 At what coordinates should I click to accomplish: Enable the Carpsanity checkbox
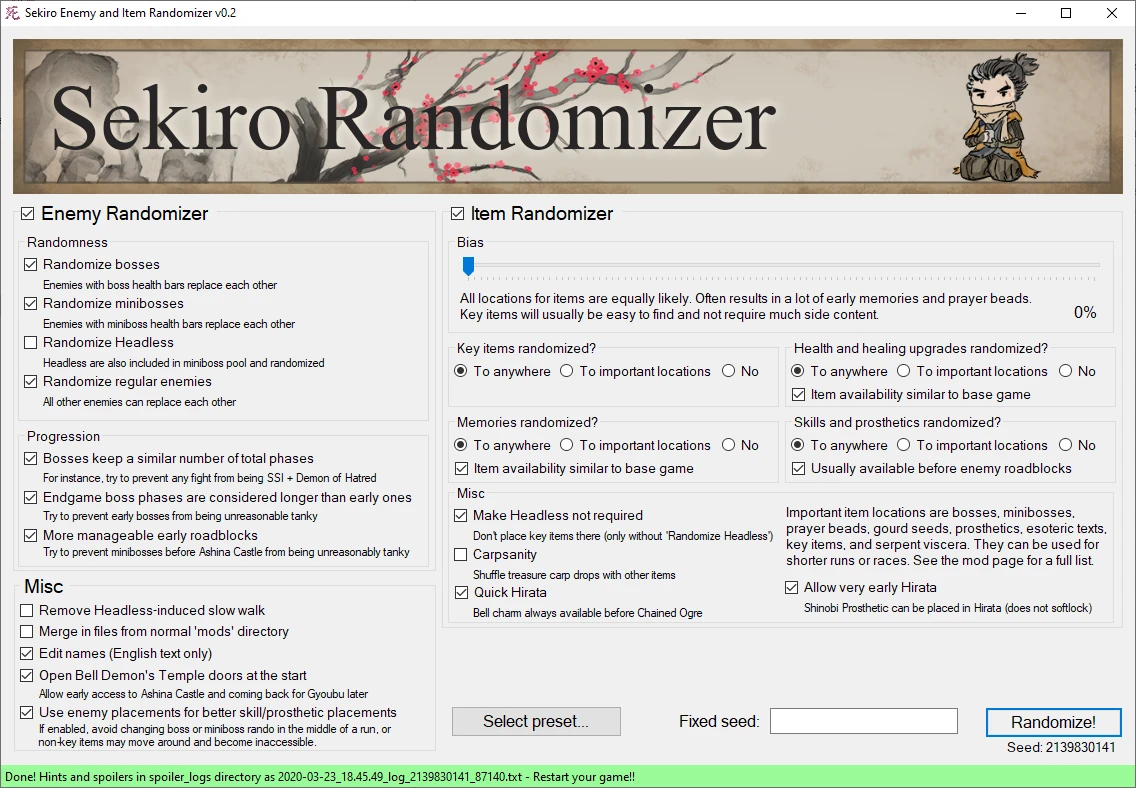click(461, 555)
